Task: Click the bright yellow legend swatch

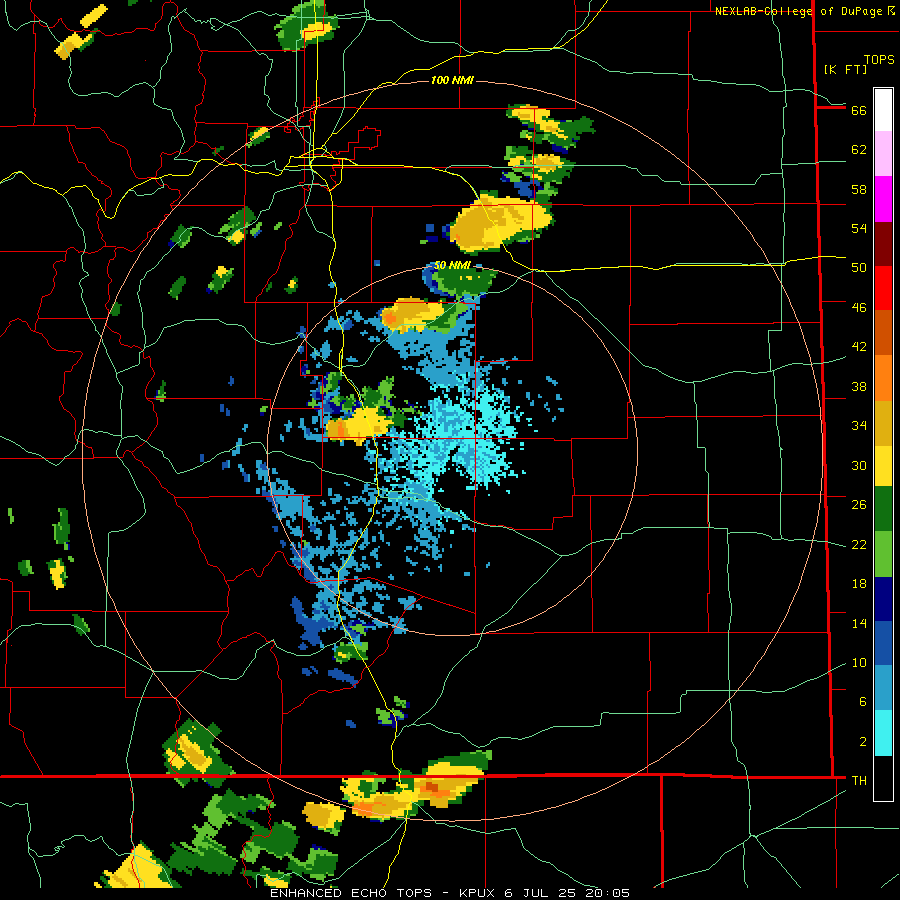Action: pyautogui.click(x=883, y=465)
